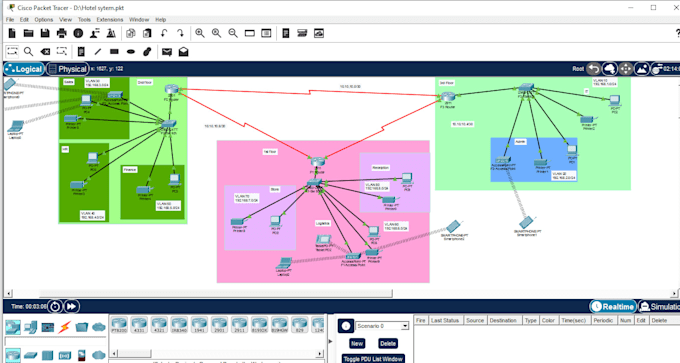The width and height of the screenshot is (680, 363).
Task: Select the End Devices category
Action: (x=30, y=327)
